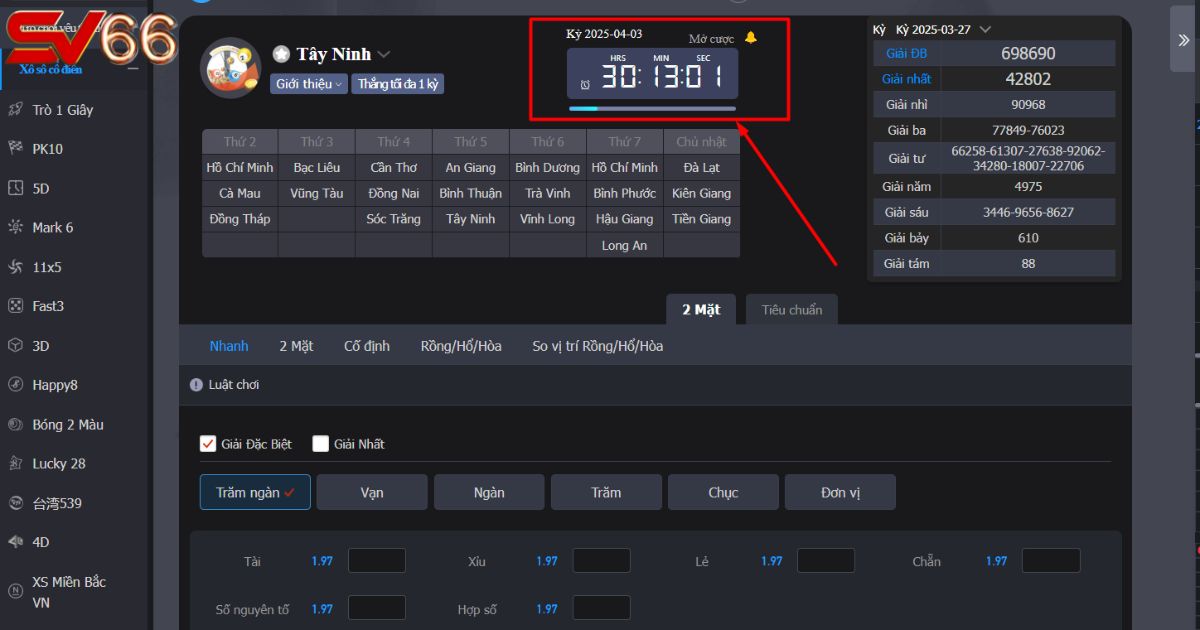Click the countdown progress bar under timer
1200x630 pixels.
[652, 108]
